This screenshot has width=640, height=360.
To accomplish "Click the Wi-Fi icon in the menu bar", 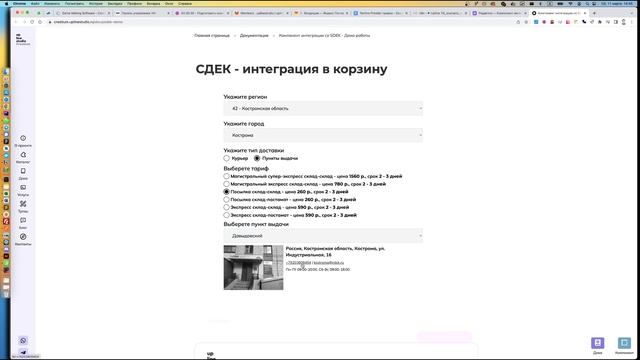I will pos(571,4).
